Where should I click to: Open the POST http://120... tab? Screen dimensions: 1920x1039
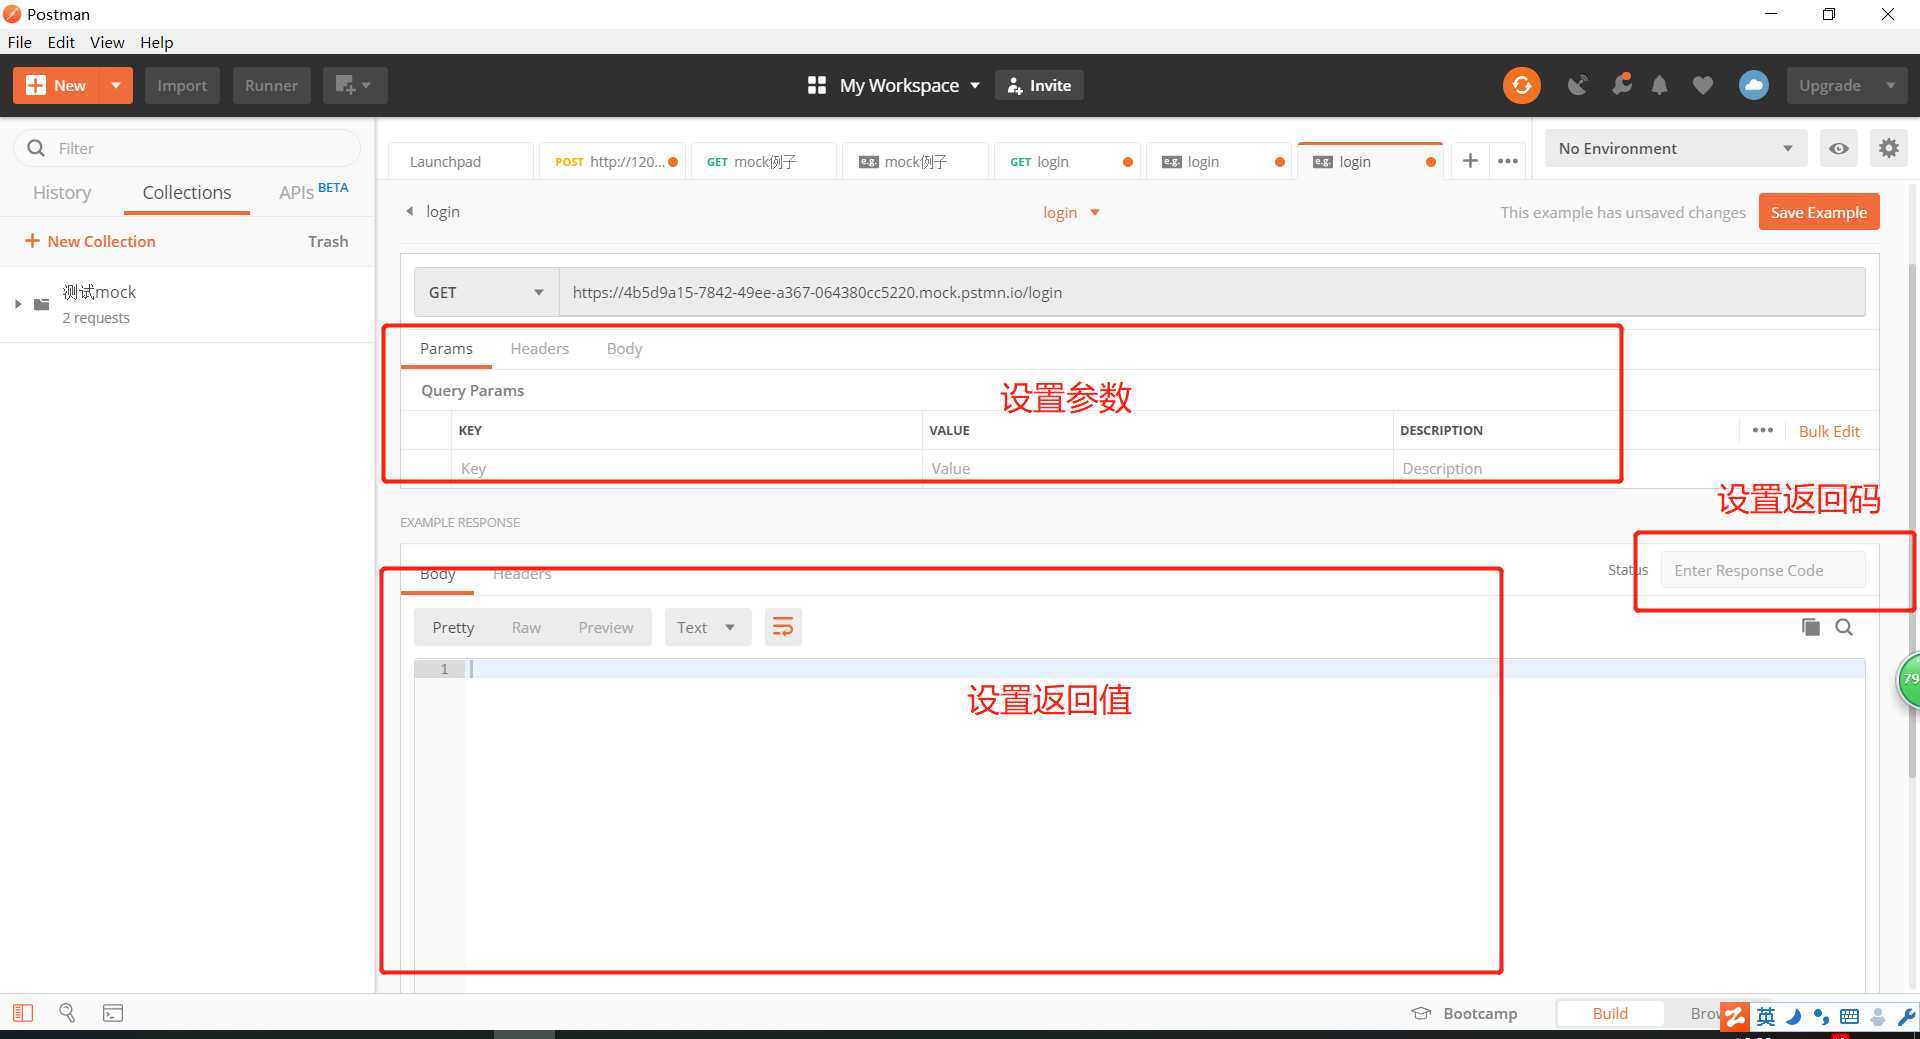click(x=612, y=161)
